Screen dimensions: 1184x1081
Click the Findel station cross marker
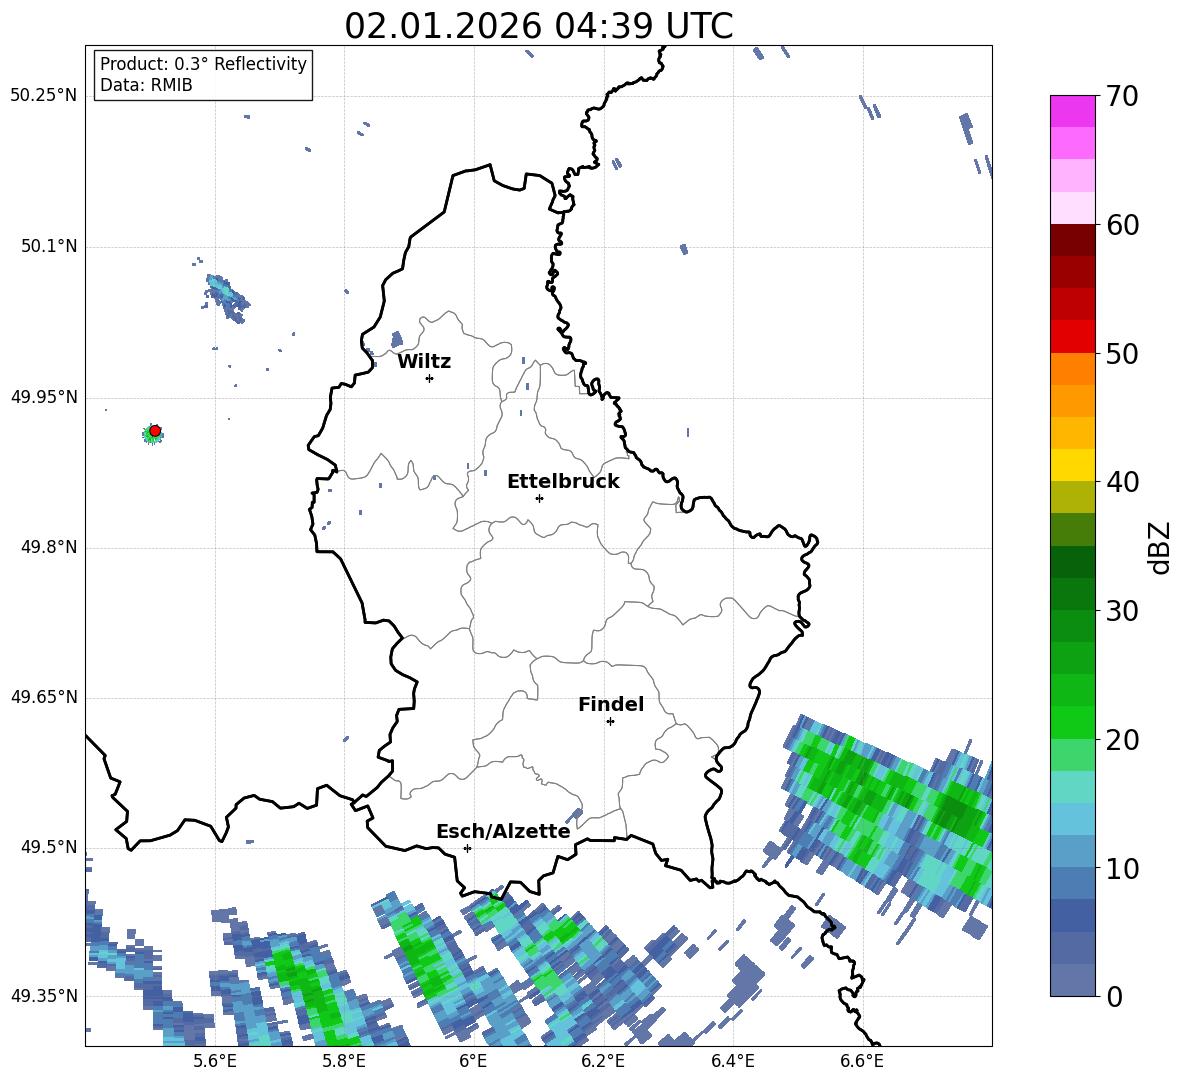point(610,722)
